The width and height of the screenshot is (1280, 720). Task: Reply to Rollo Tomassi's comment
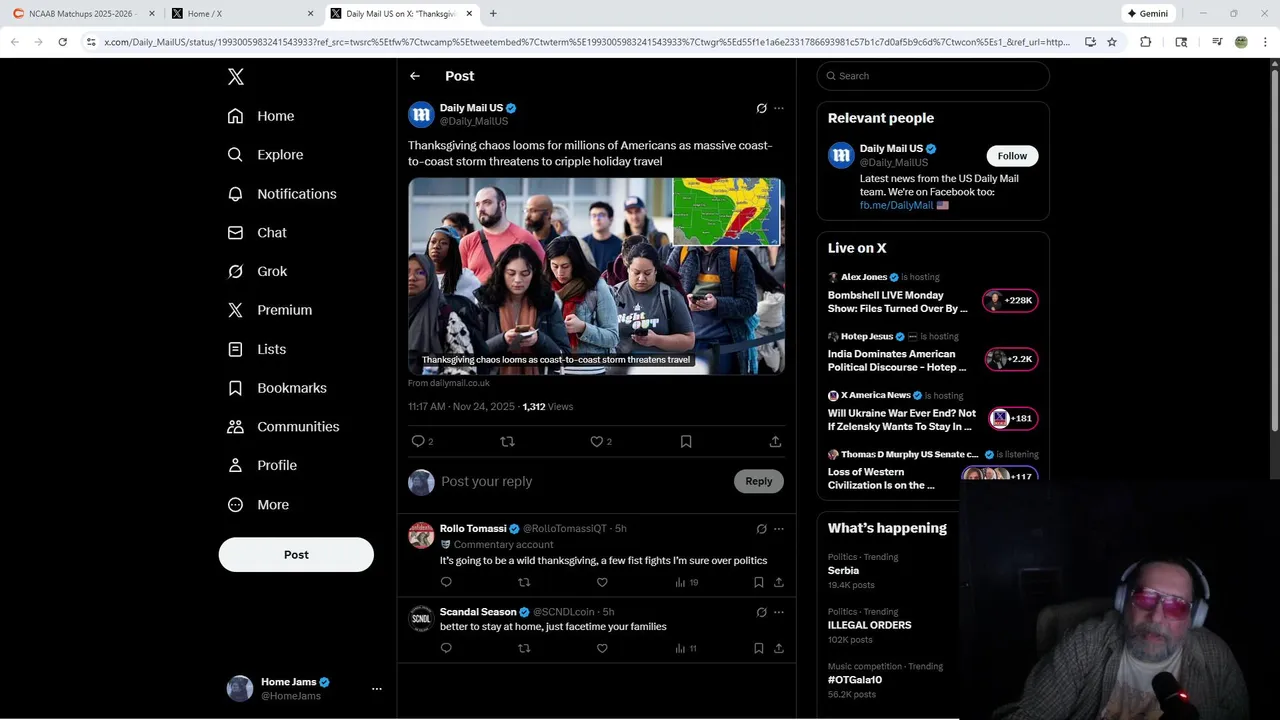446,582
